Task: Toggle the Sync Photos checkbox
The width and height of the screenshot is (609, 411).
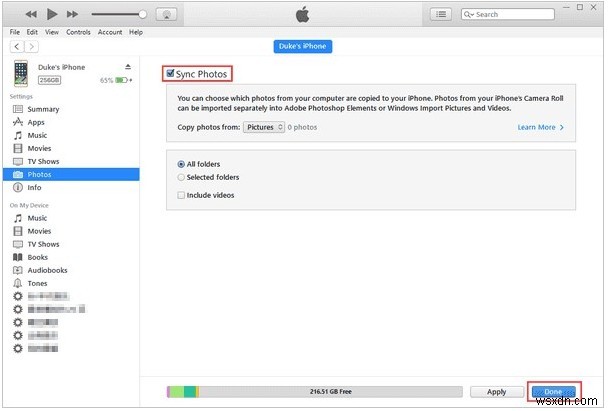Action: pyautogui.click(x=170, y=73)
